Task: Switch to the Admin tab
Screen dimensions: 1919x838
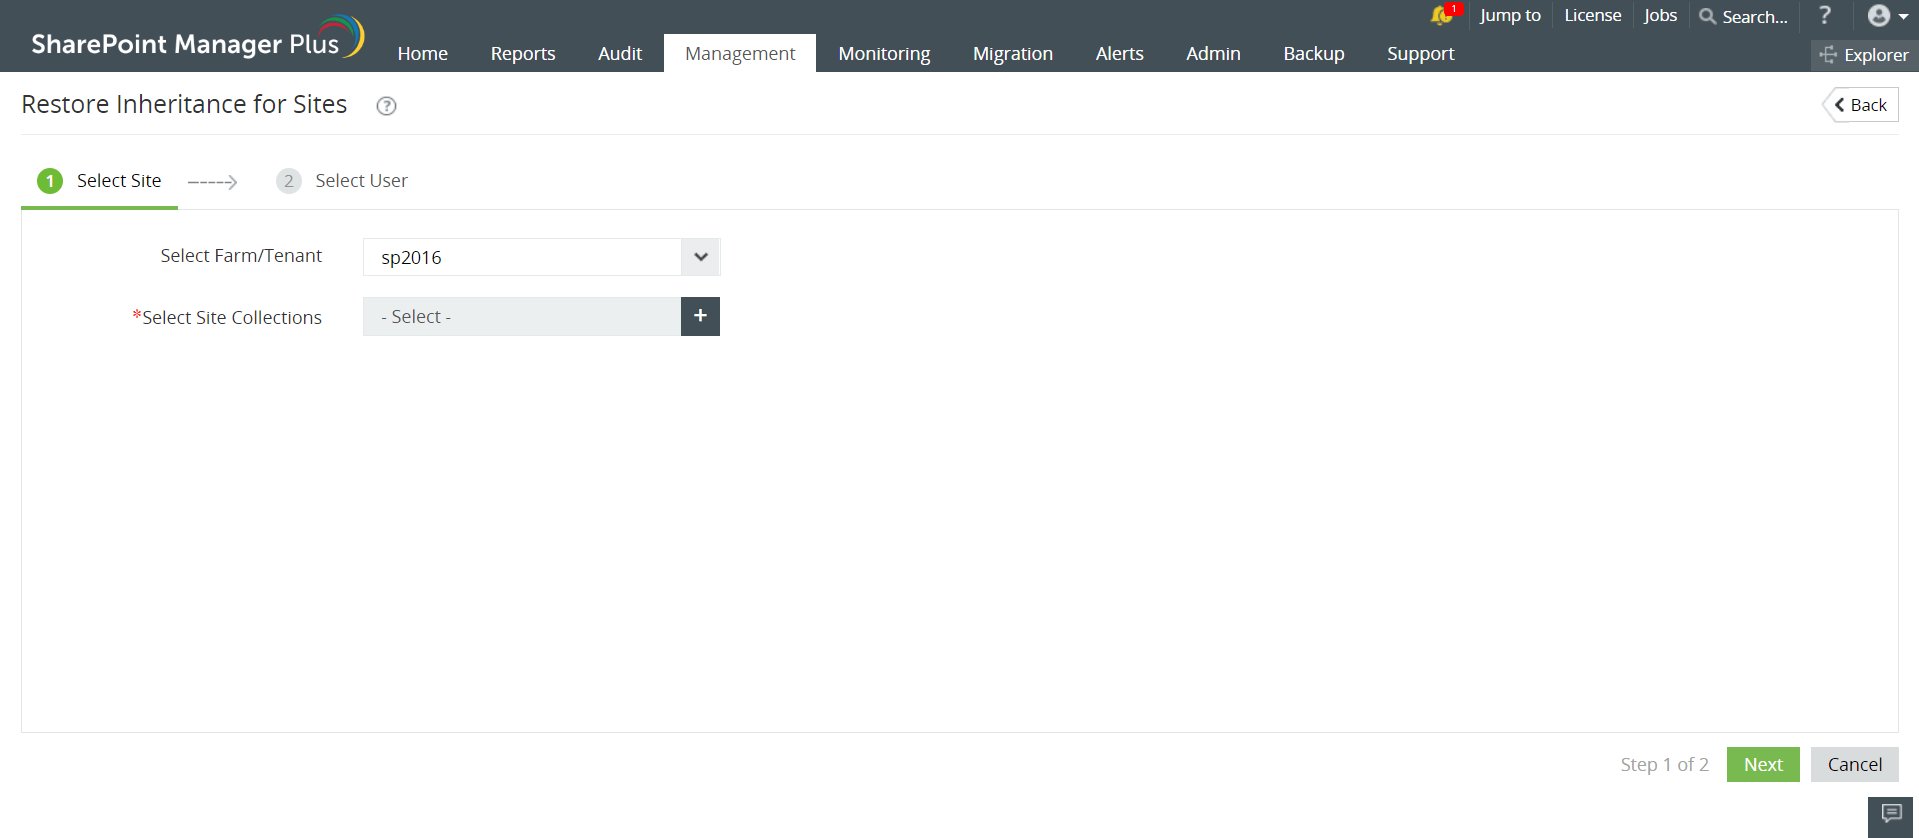Action: (1213, 53)
